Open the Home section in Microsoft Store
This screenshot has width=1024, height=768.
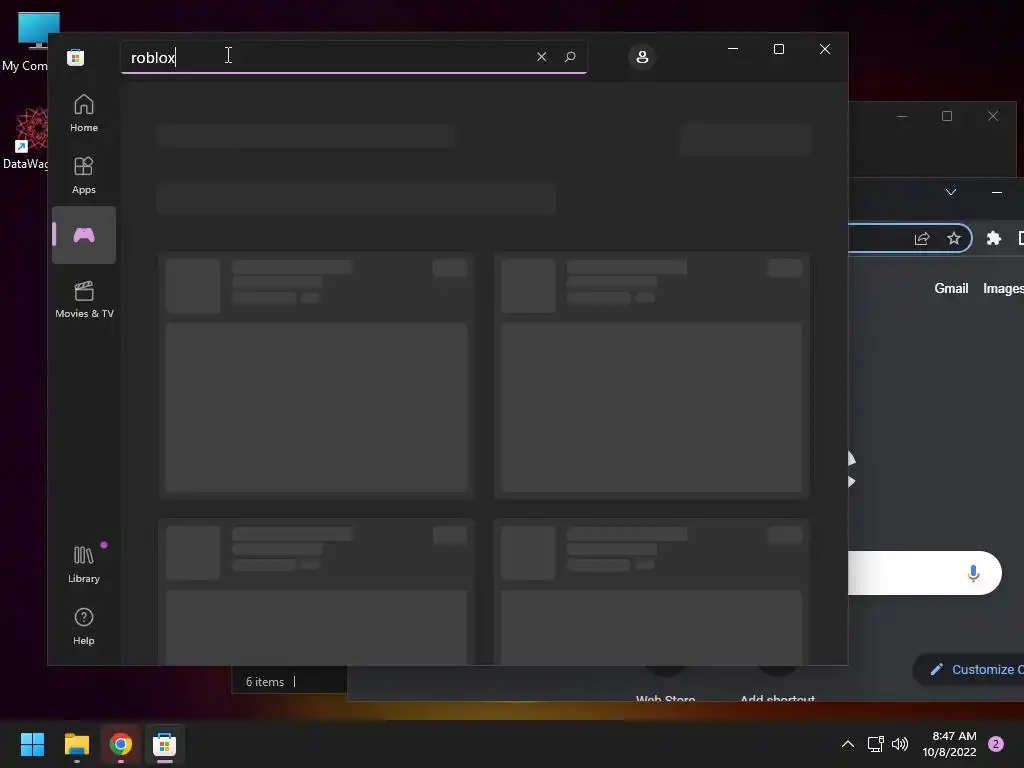(84, 114)
